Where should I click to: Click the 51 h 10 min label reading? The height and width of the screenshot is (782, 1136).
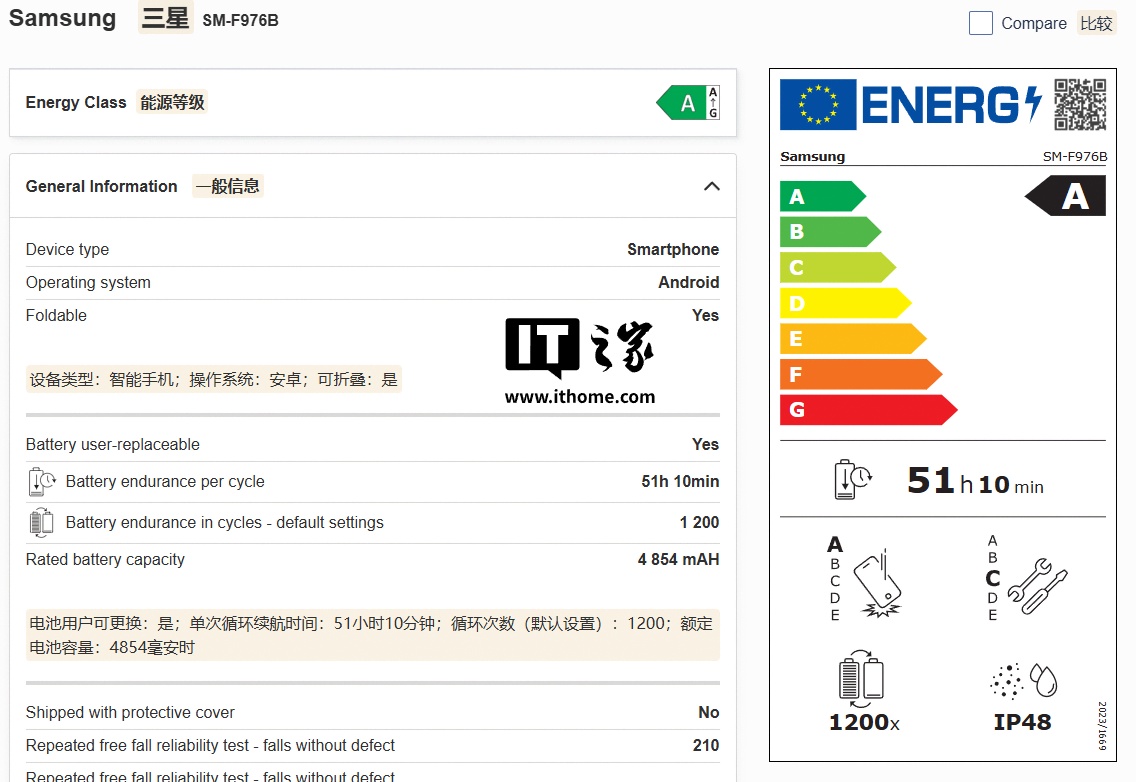(x=975, y=481)
